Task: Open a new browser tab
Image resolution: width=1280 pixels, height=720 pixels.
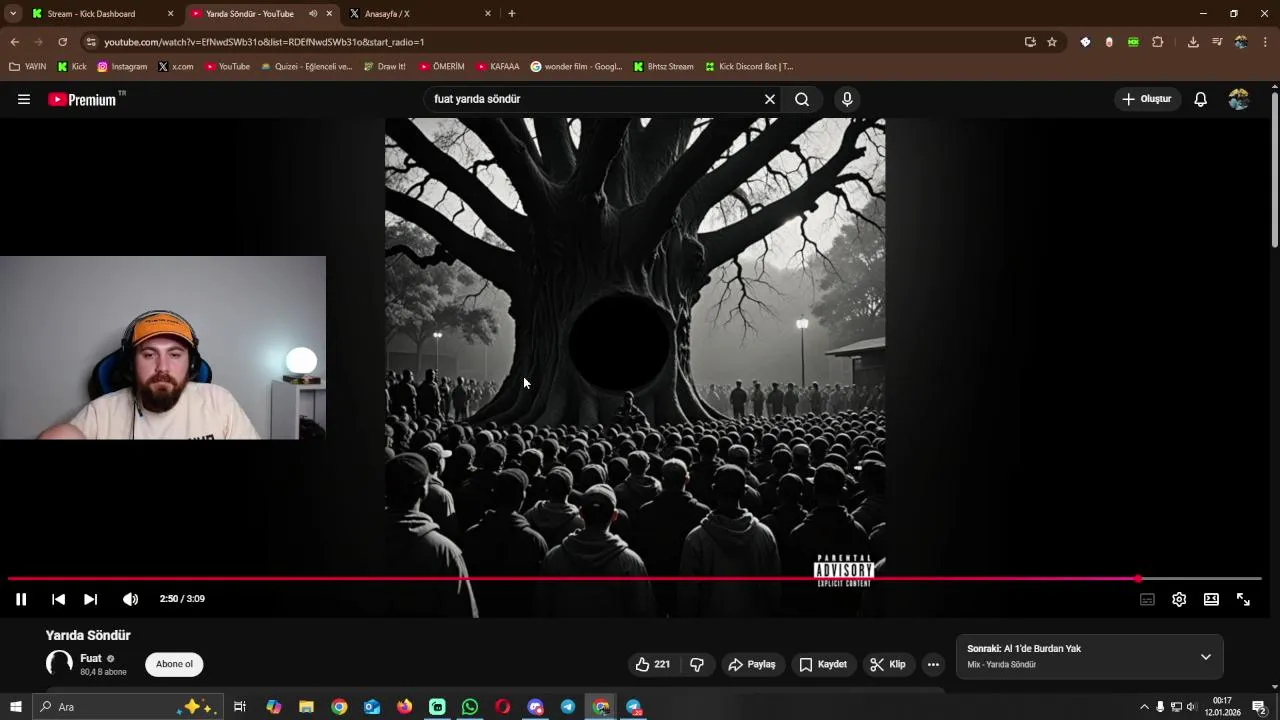Action: point(512,14)
